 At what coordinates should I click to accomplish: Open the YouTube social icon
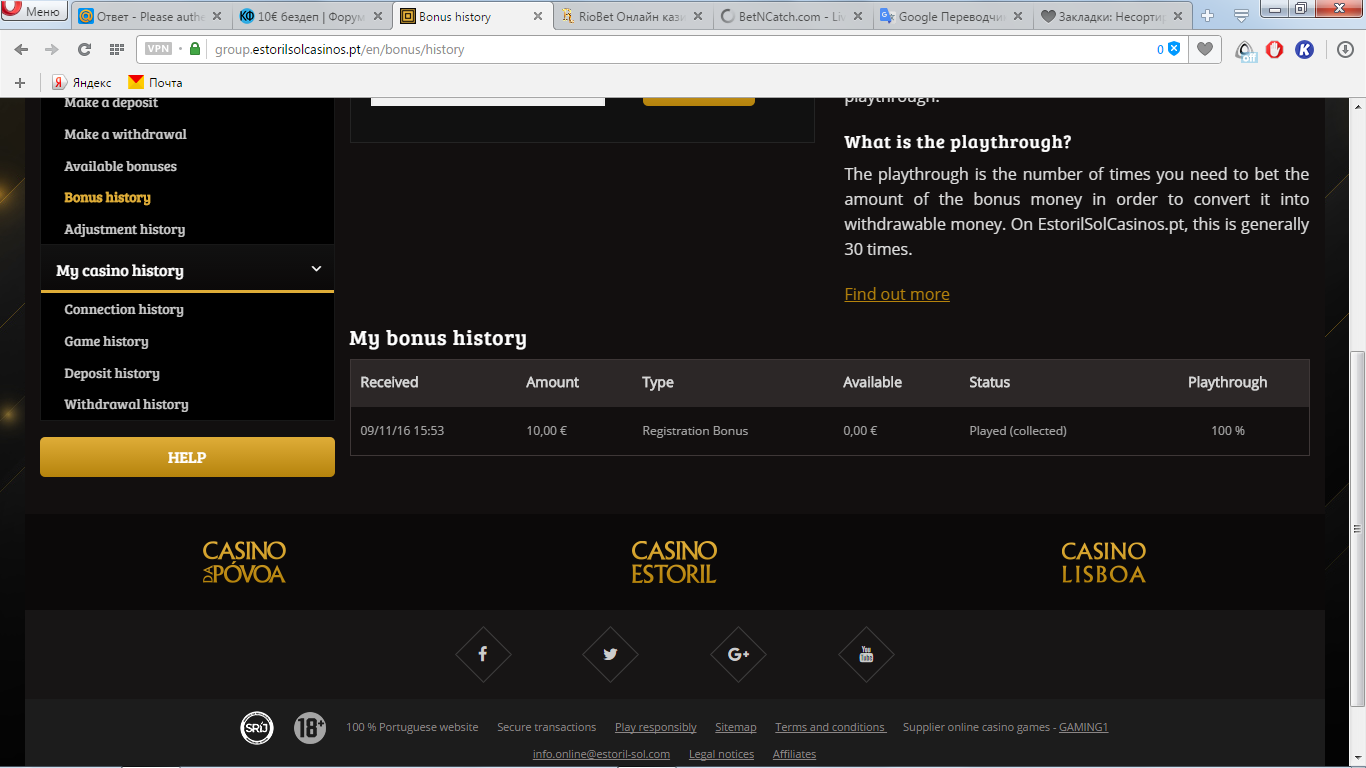pos(866,654)
